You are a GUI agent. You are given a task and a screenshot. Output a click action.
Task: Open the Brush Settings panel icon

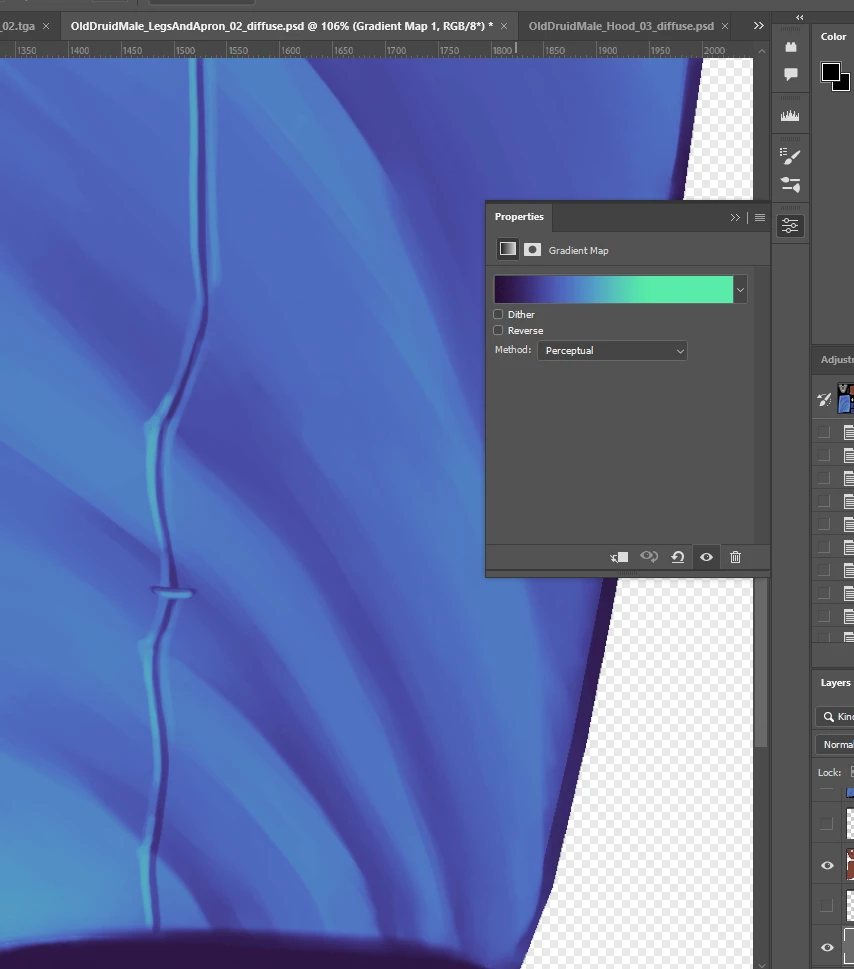coord(790,156)
